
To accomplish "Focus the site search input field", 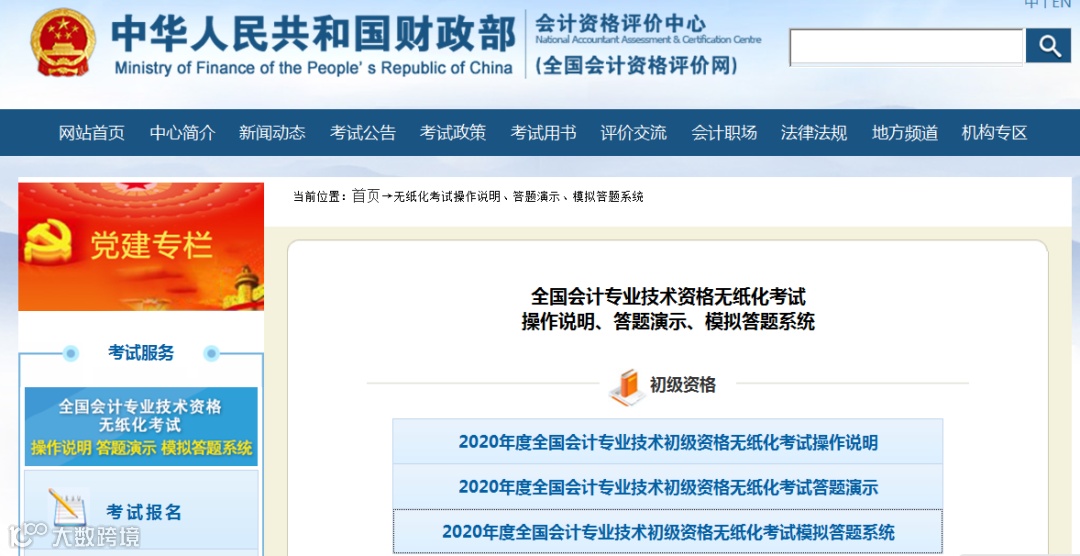I will click(906, 47).
